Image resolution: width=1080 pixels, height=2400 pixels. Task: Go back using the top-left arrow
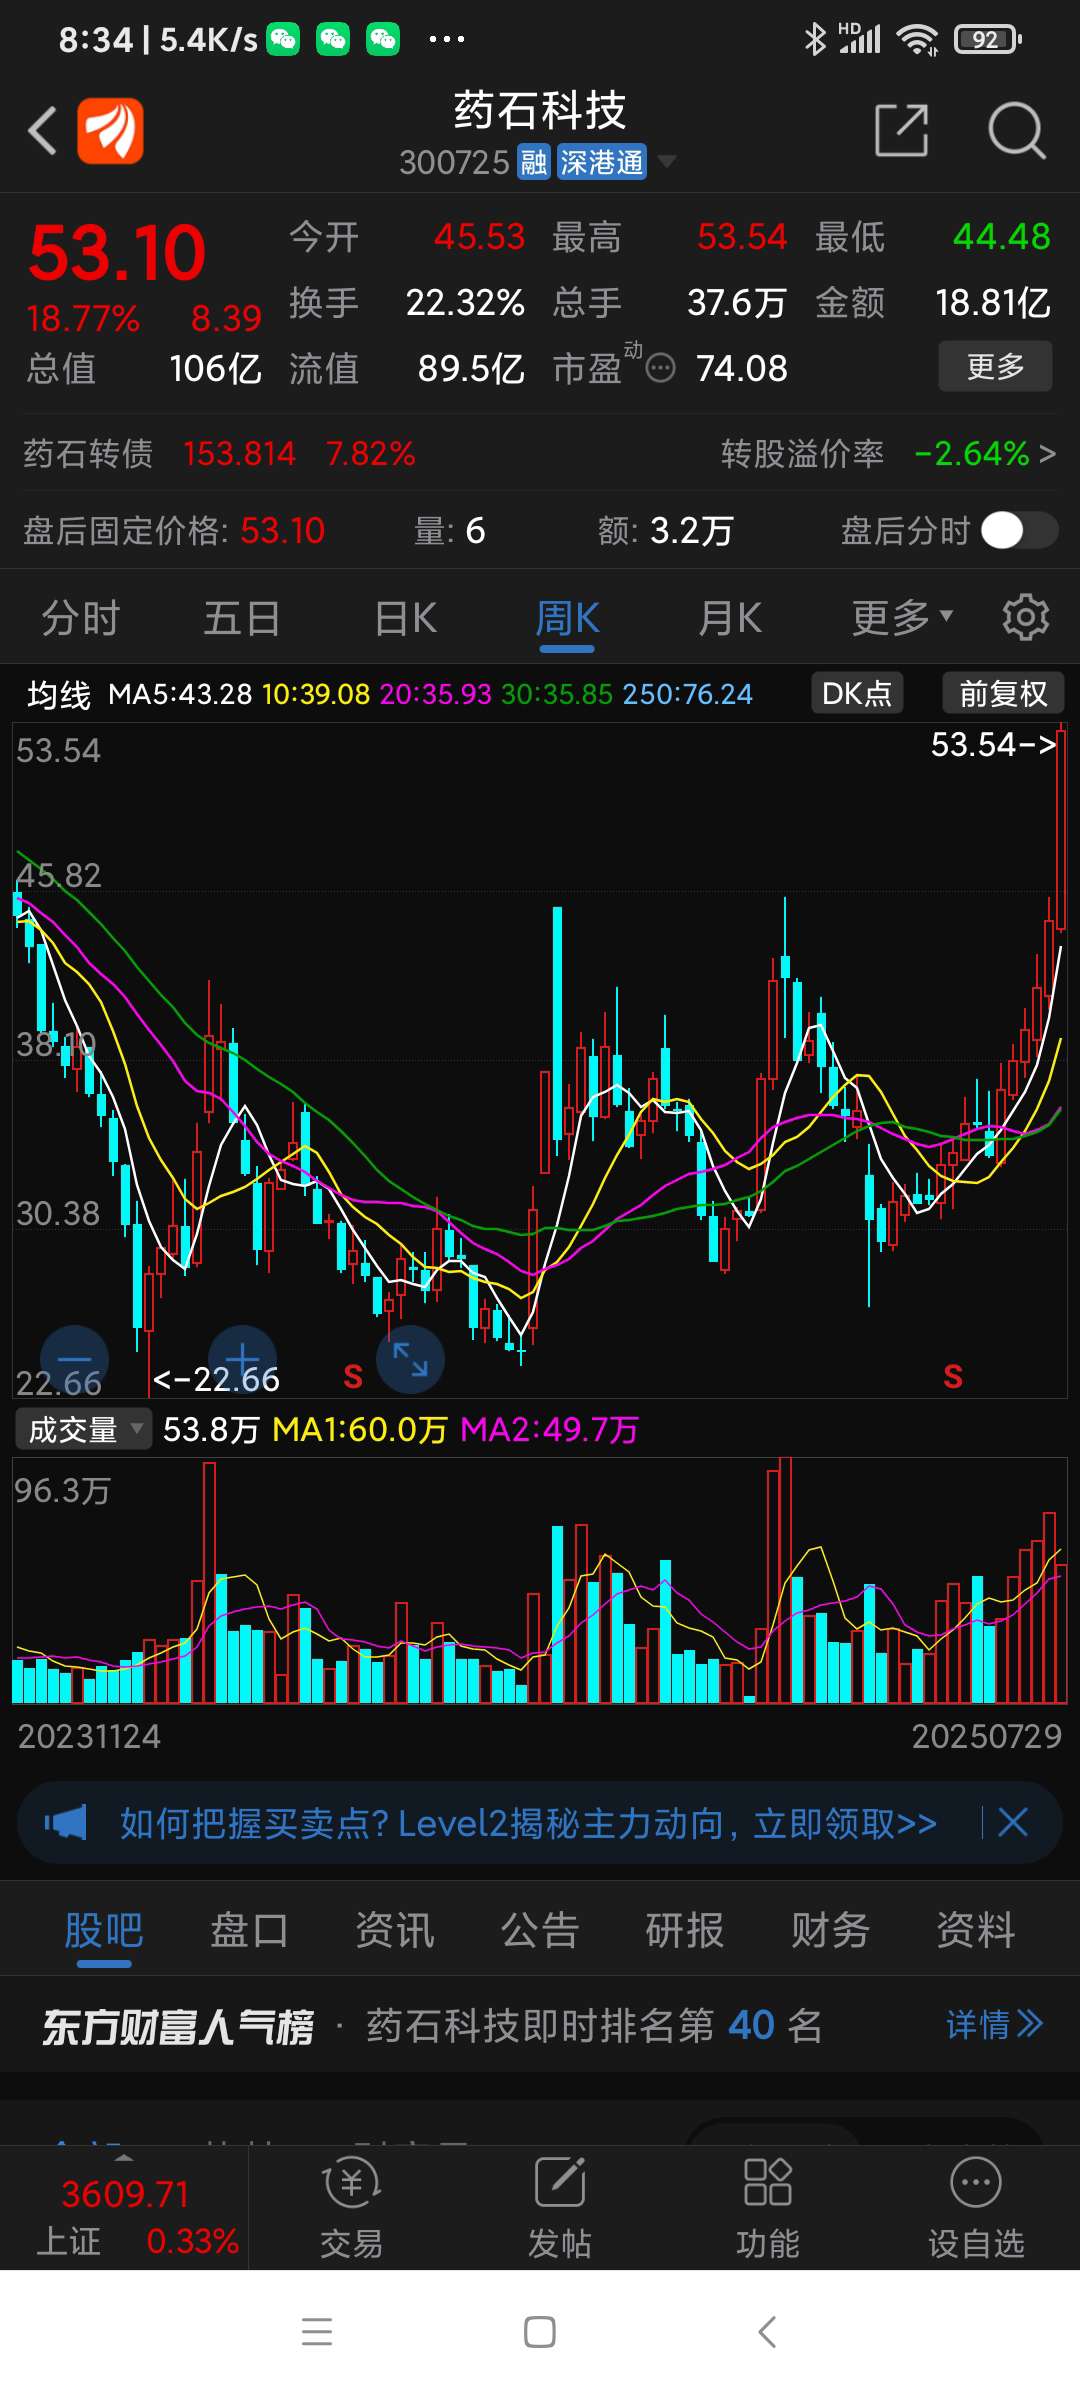click(42, 131)
